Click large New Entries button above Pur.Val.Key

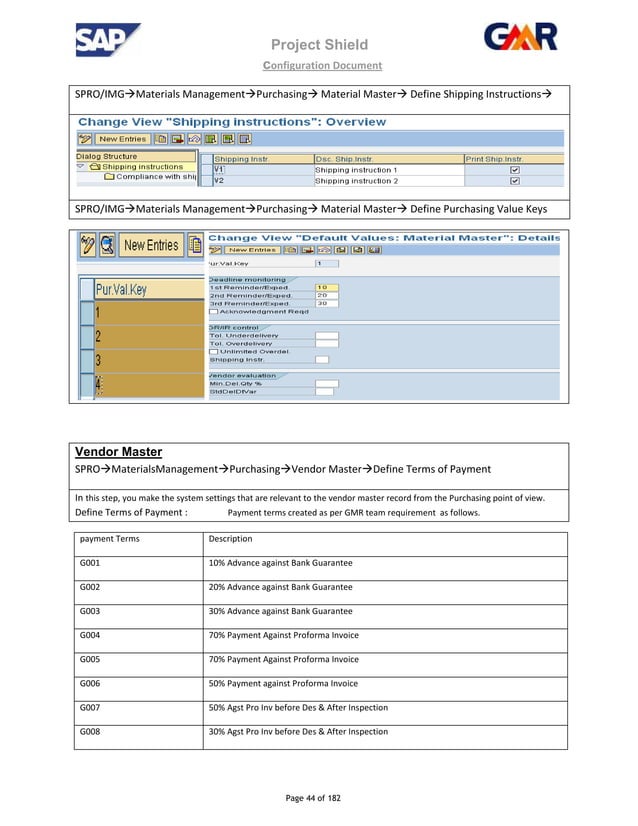pyautogui.click(x=151, y=245)
